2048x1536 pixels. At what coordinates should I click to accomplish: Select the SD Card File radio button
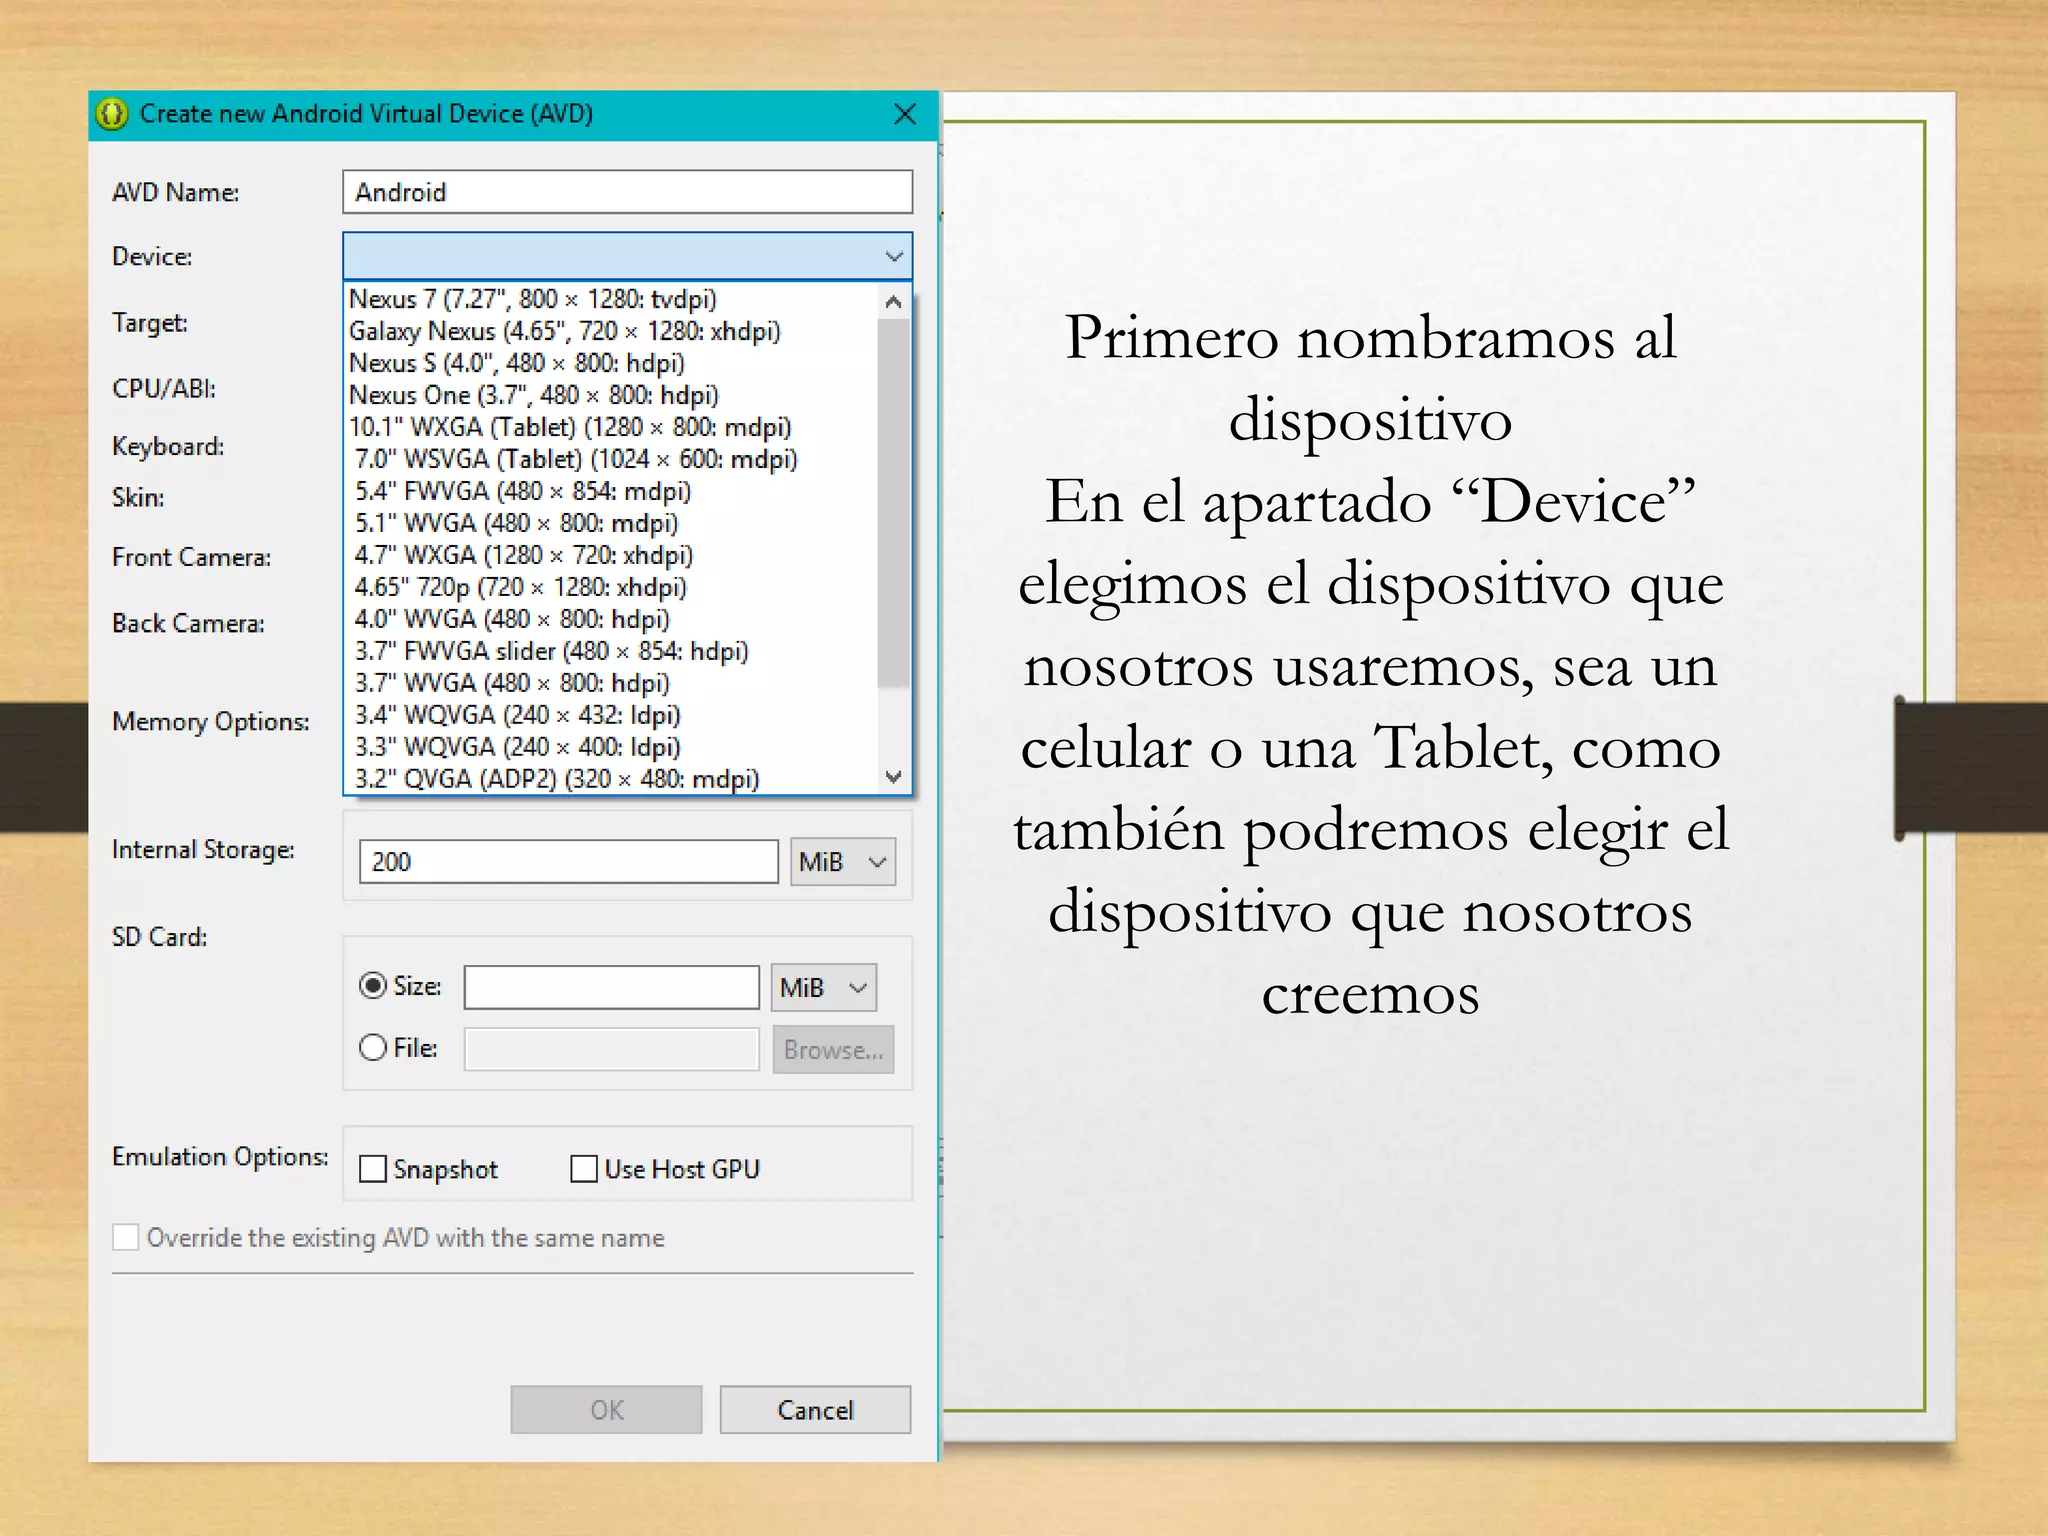pos(372,1047)
